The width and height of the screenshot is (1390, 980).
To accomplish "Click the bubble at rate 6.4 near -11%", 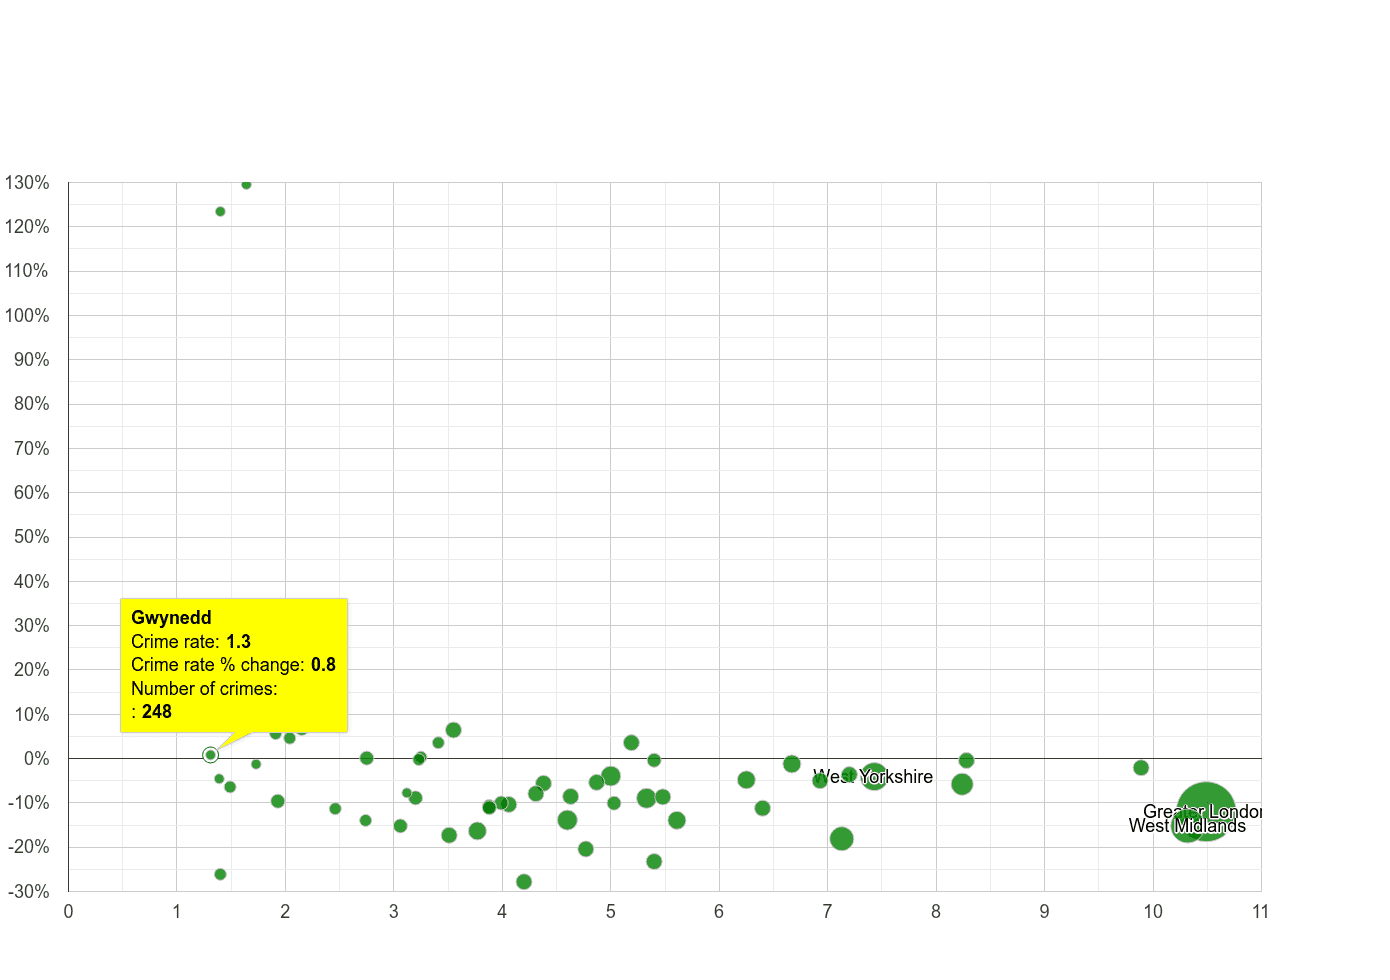I will (x=762, y=808).
